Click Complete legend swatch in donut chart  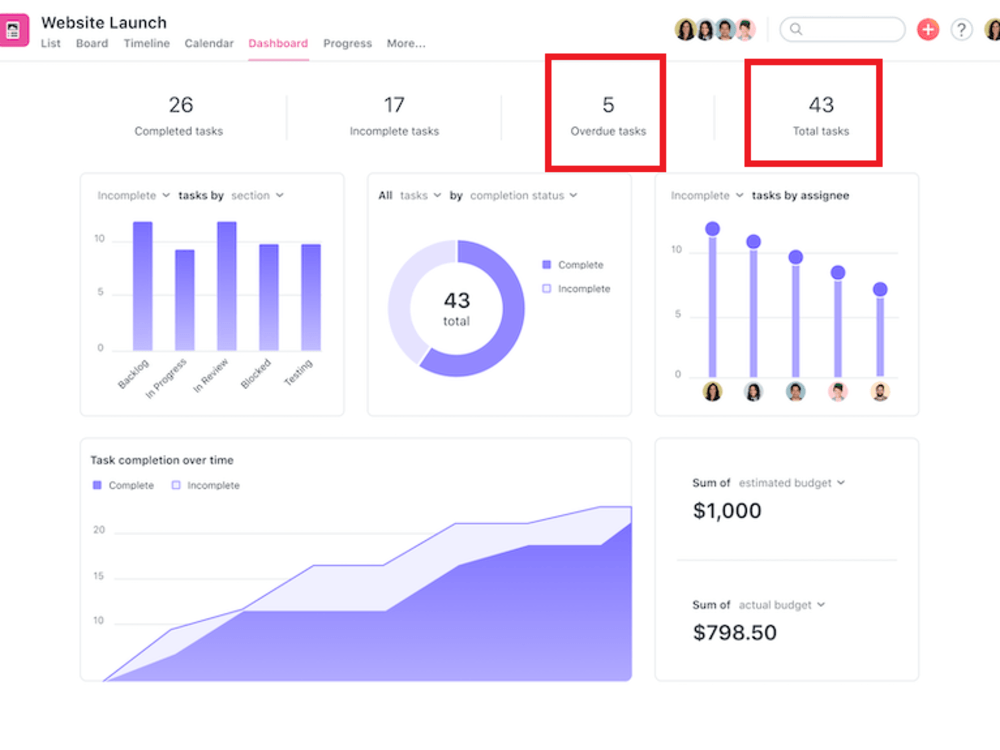(x=547, y=265)
